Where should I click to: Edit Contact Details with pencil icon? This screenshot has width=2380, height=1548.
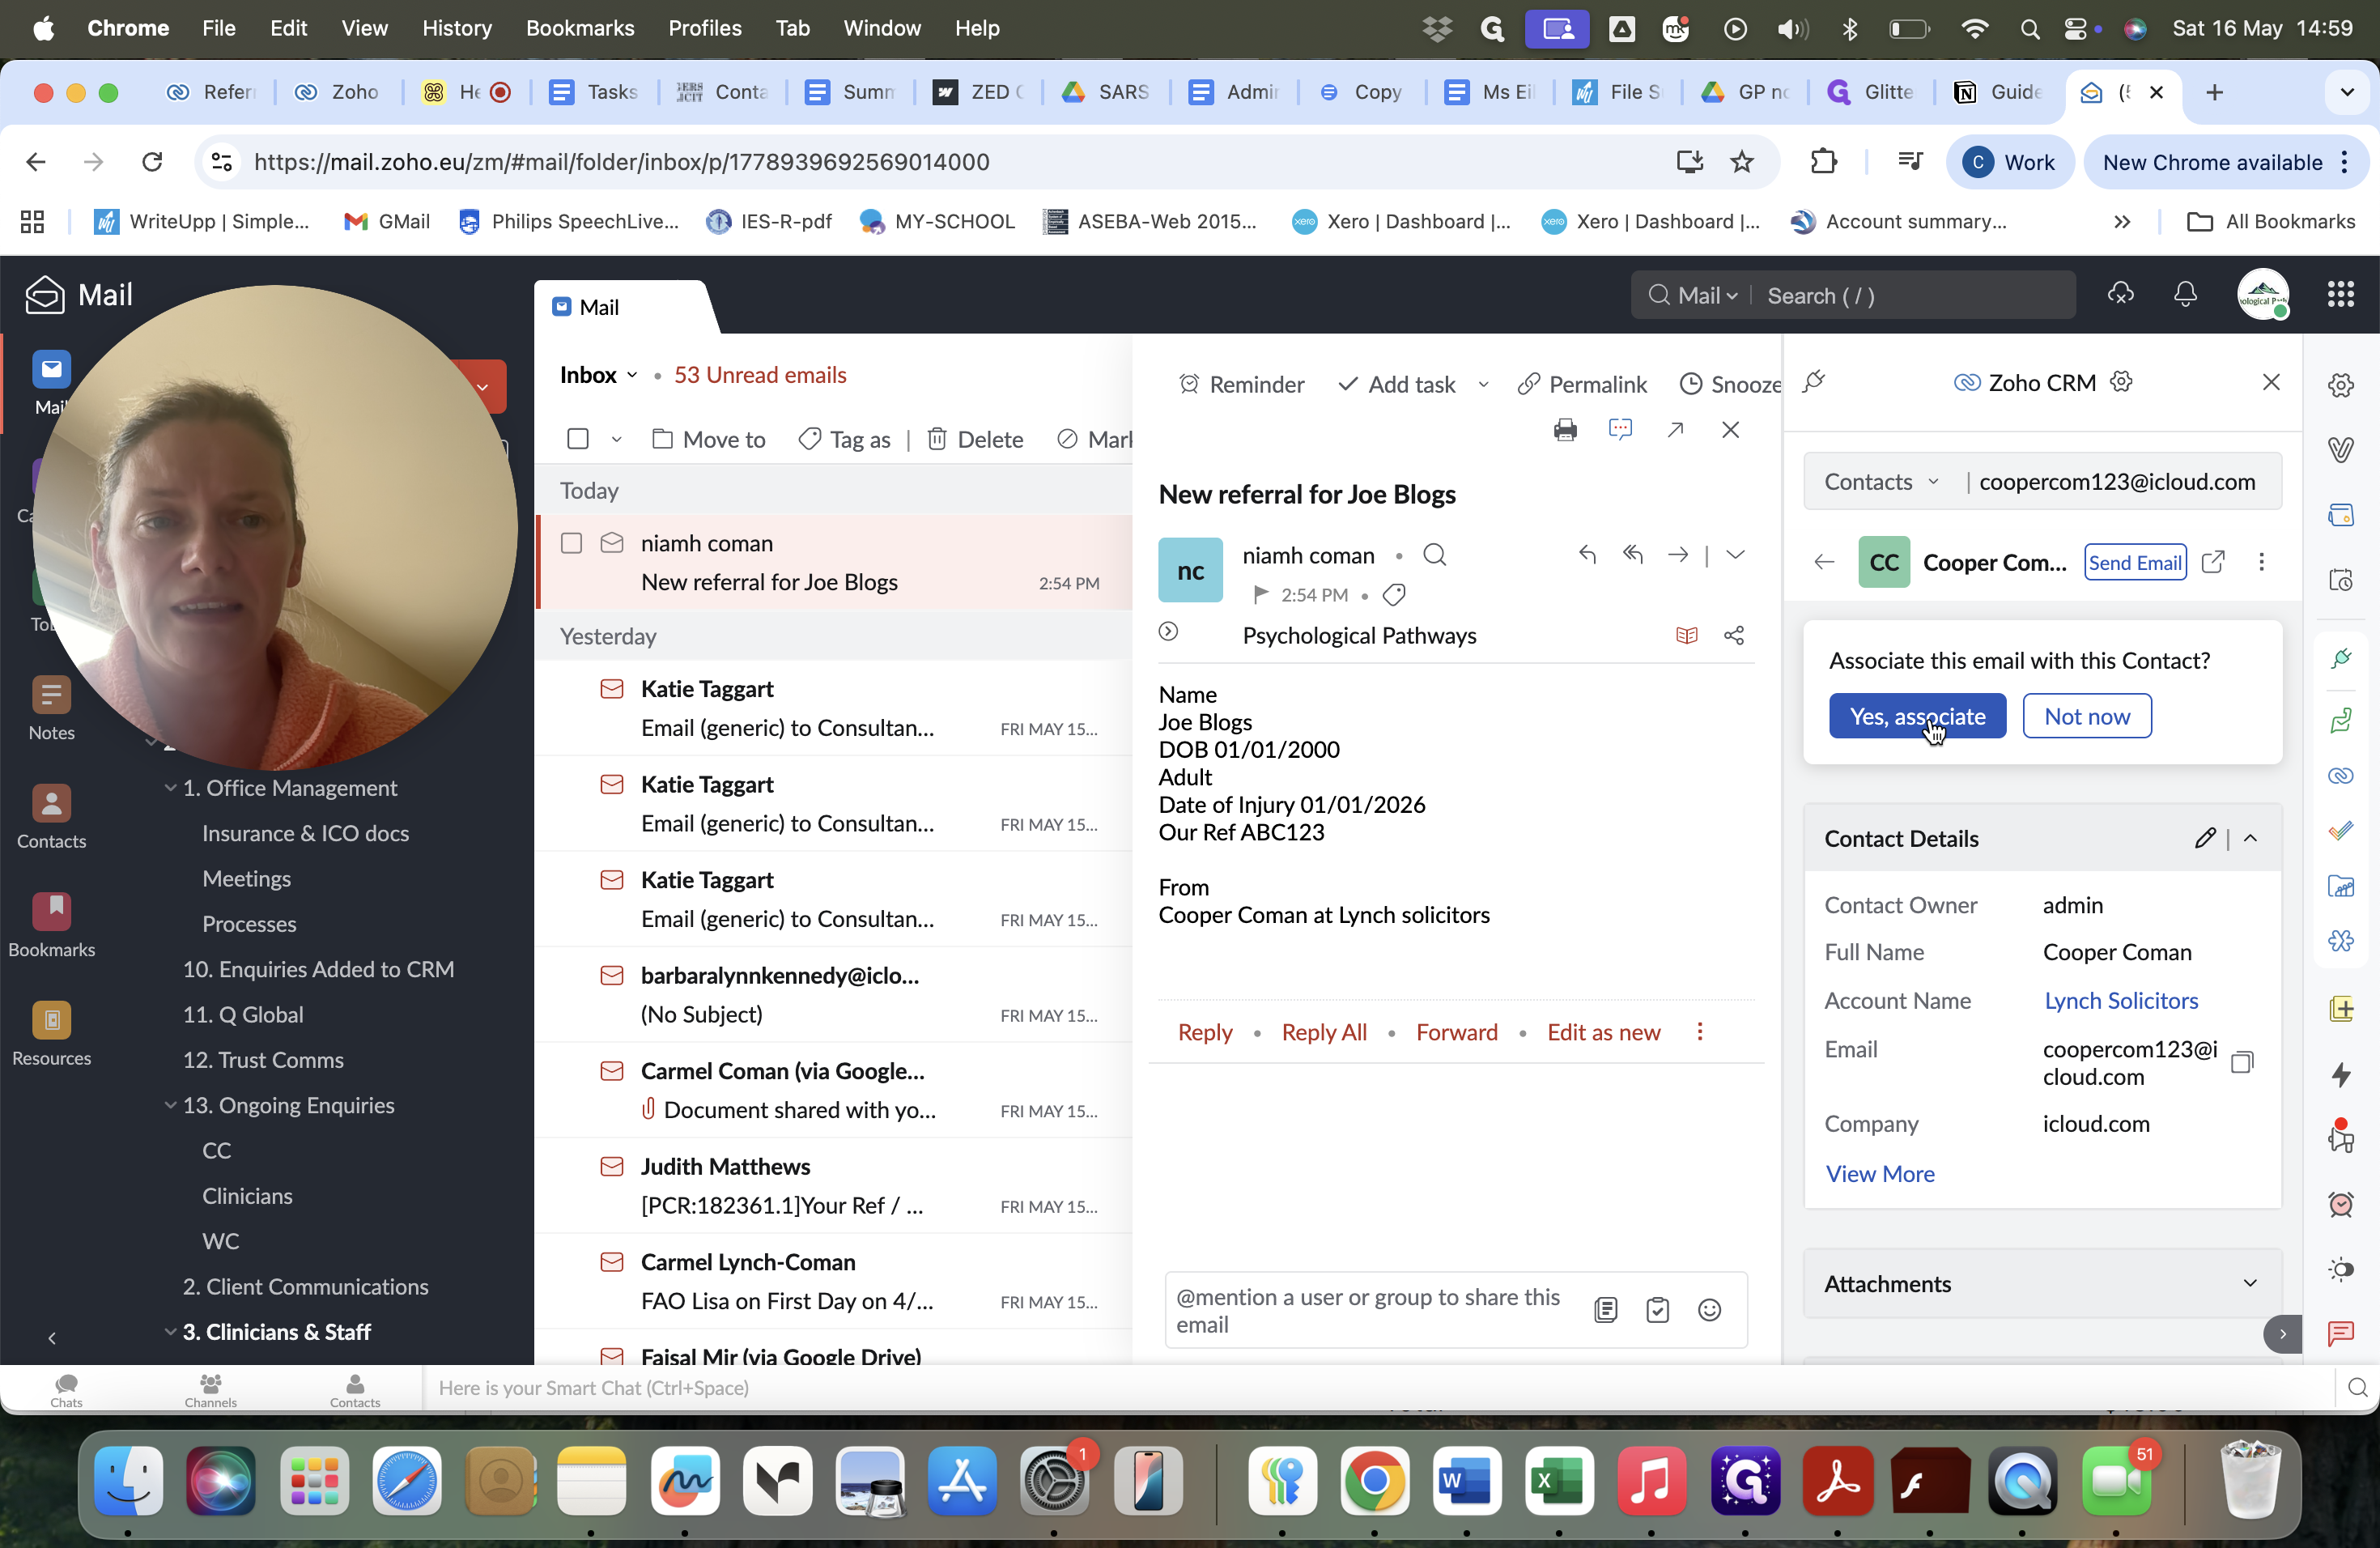coord(2205,838)
